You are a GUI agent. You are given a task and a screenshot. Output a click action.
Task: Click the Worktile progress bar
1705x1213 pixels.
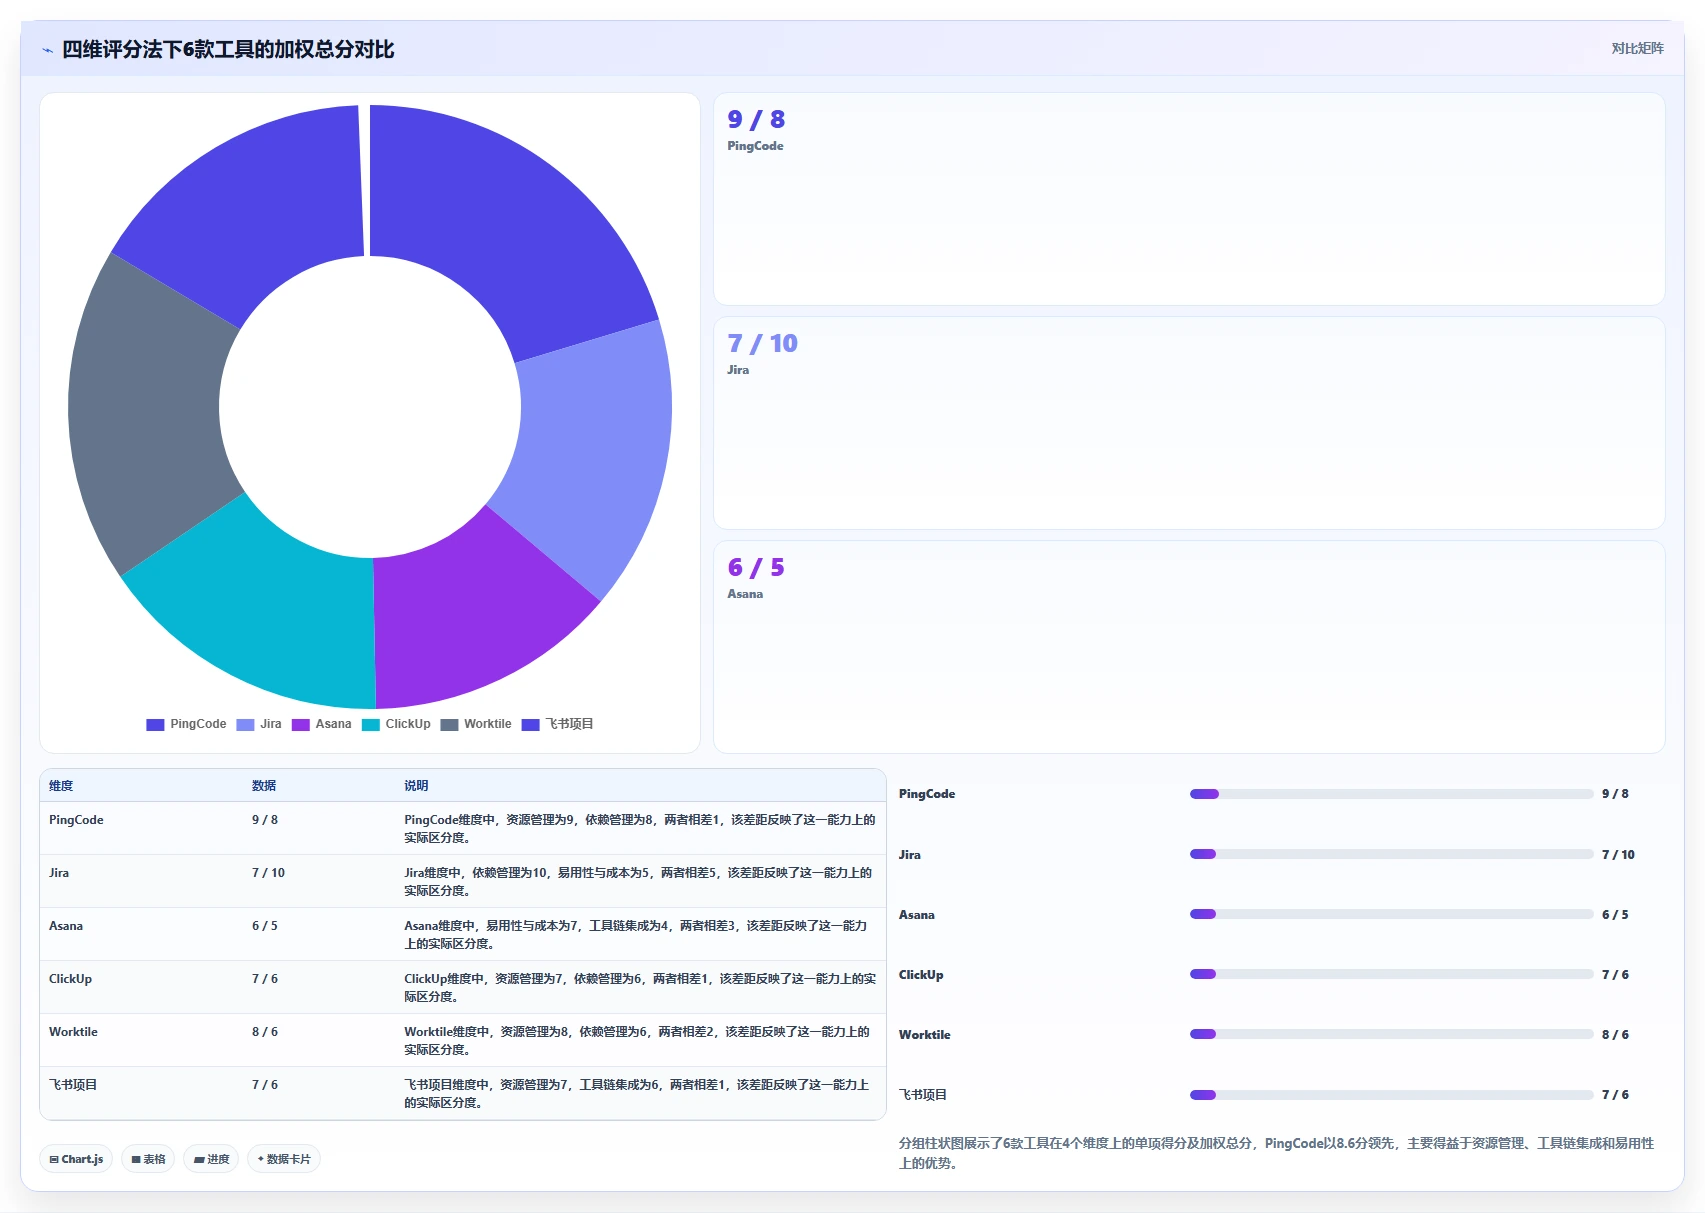pos(1391,1034)
